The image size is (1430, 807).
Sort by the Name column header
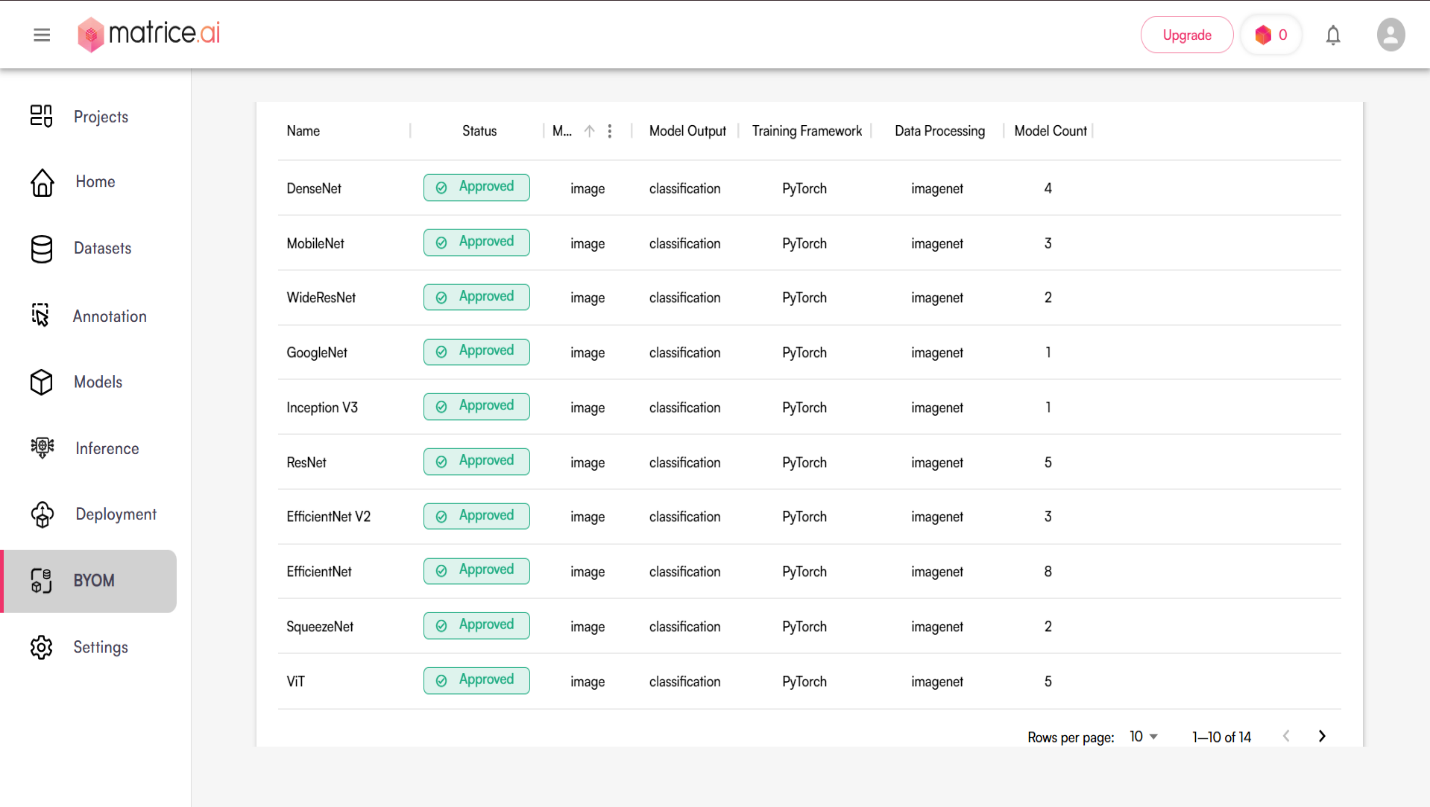[x=303, y=131]
